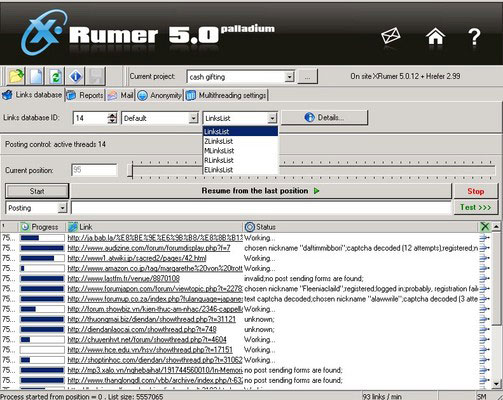The image size is (503, 400).
Task: Click the arrow icon on diendanlaocai.com row
Action: coord(484,329)
